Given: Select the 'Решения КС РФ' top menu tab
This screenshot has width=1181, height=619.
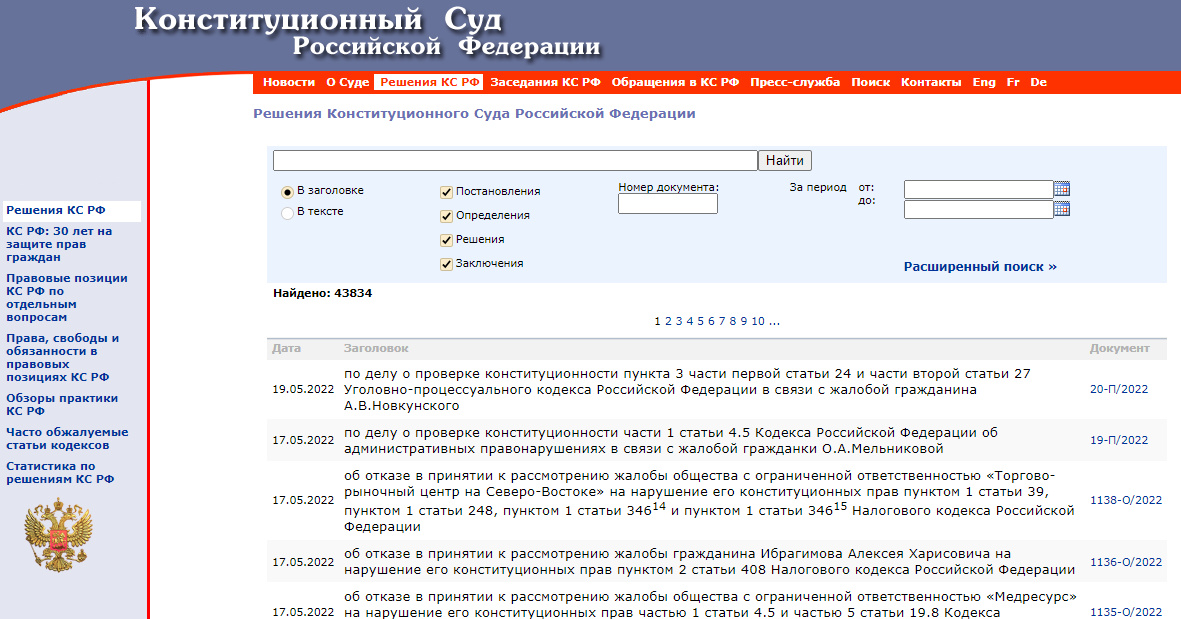Looking at the screenshot, I should pyautogui.click(x=430, y=82).
